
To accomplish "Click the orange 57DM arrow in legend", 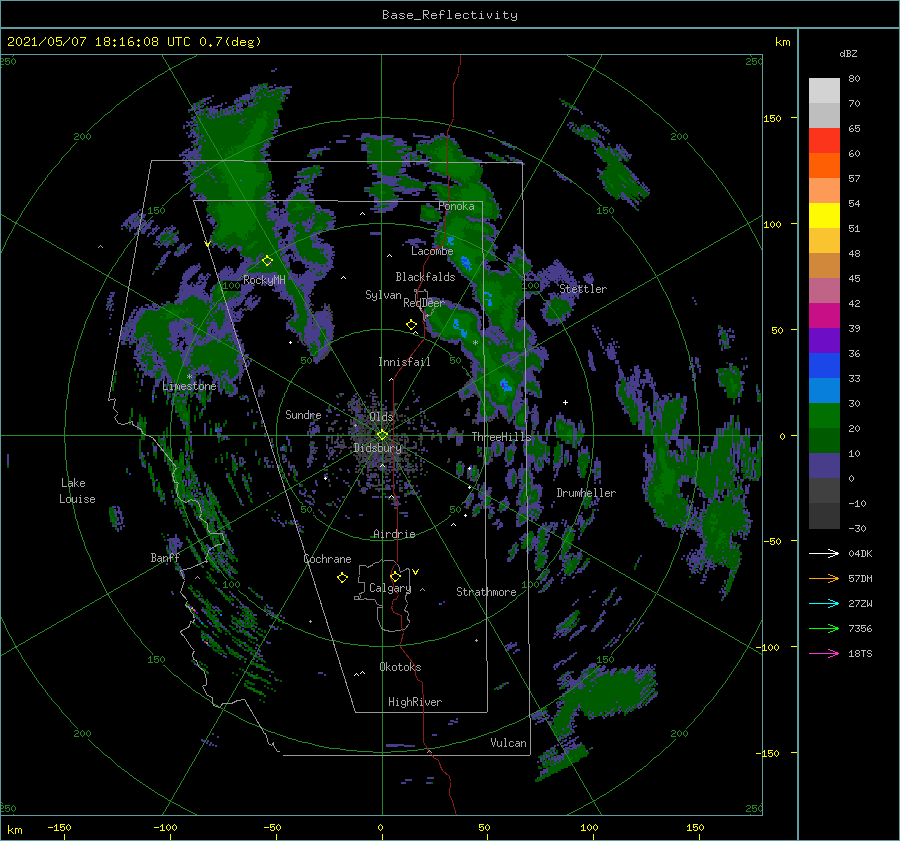I will [x=824, y=579].
